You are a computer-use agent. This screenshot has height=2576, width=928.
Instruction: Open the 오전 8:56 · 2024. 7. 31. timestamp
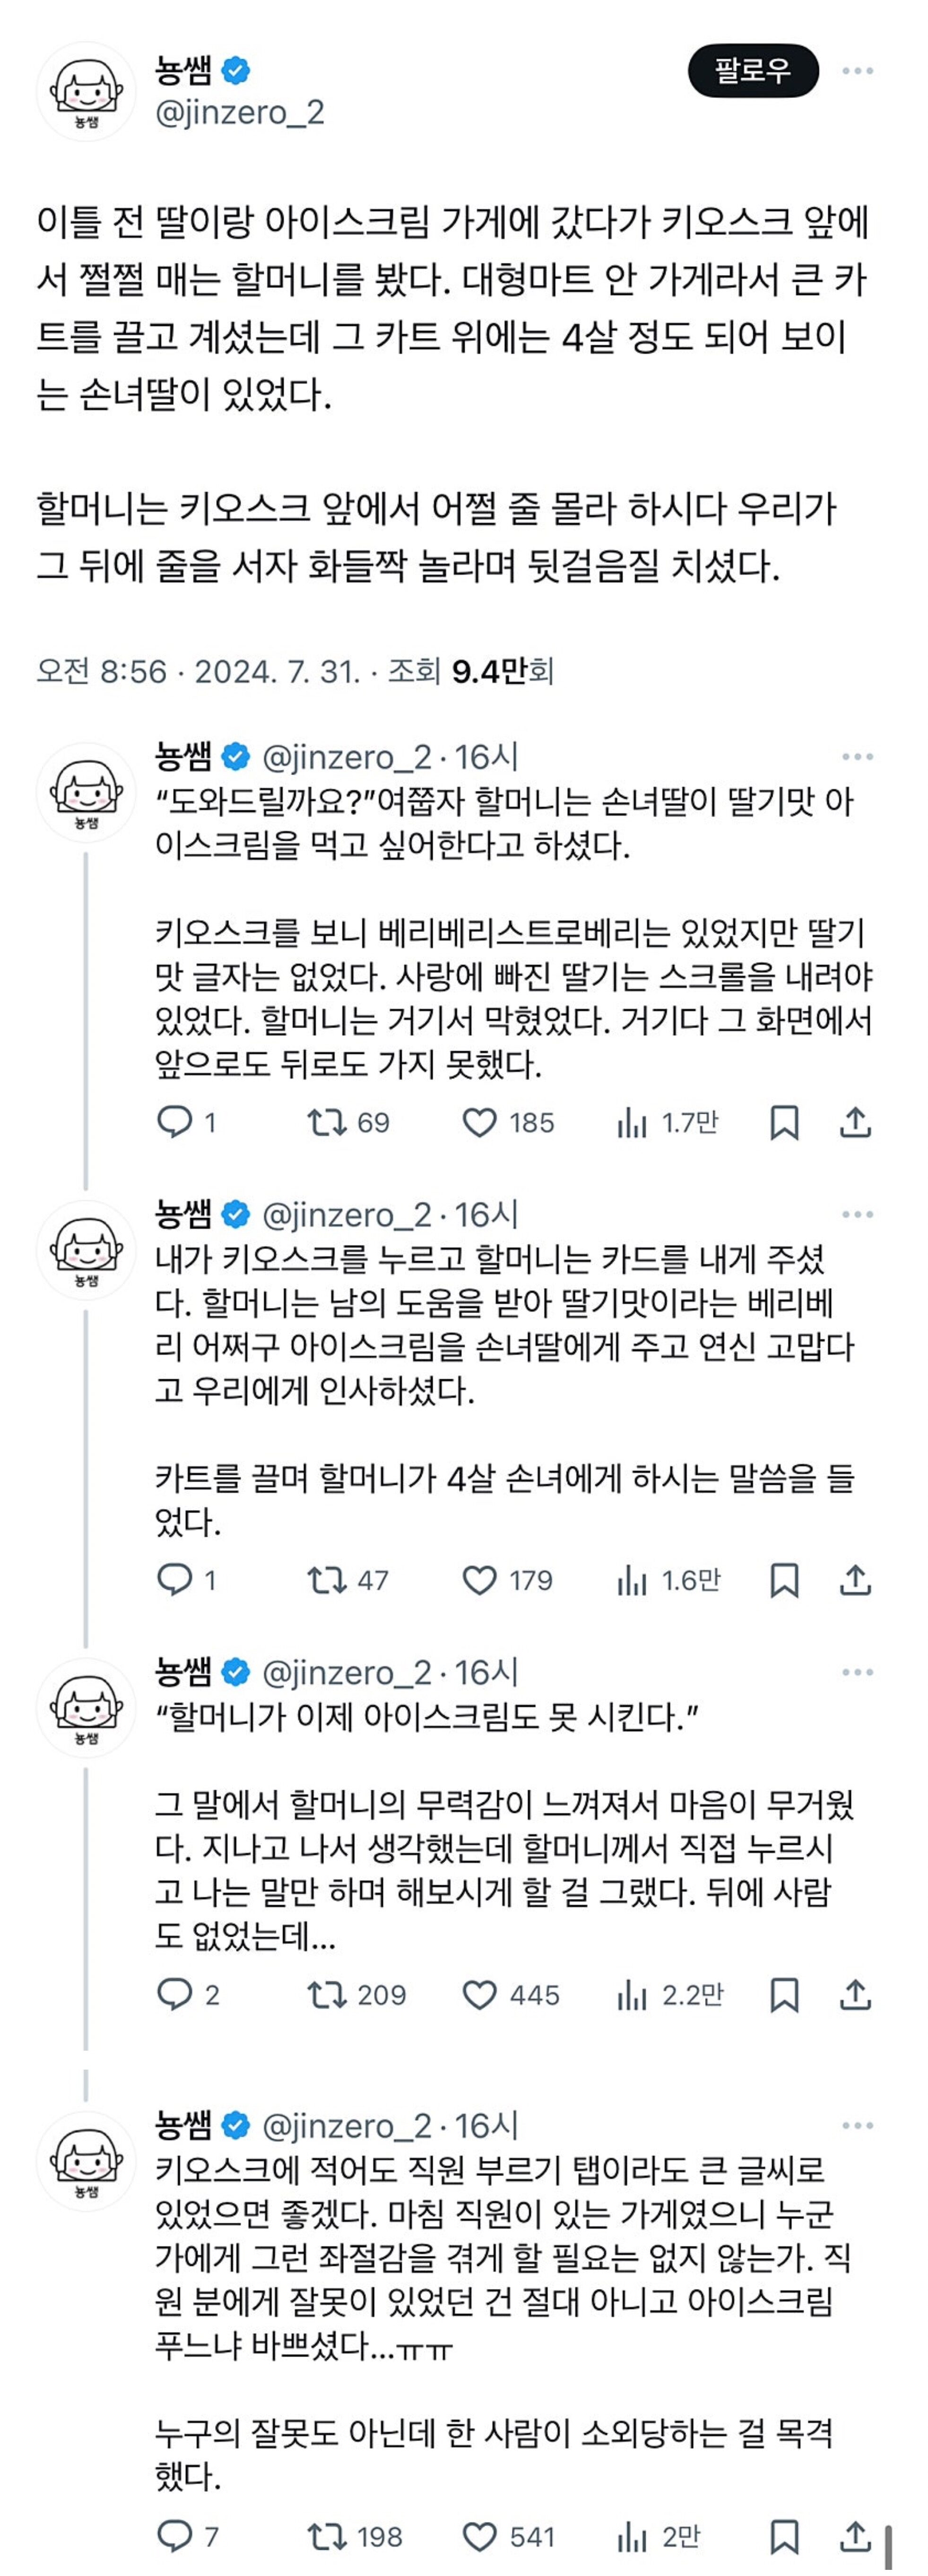click(198, 670)
